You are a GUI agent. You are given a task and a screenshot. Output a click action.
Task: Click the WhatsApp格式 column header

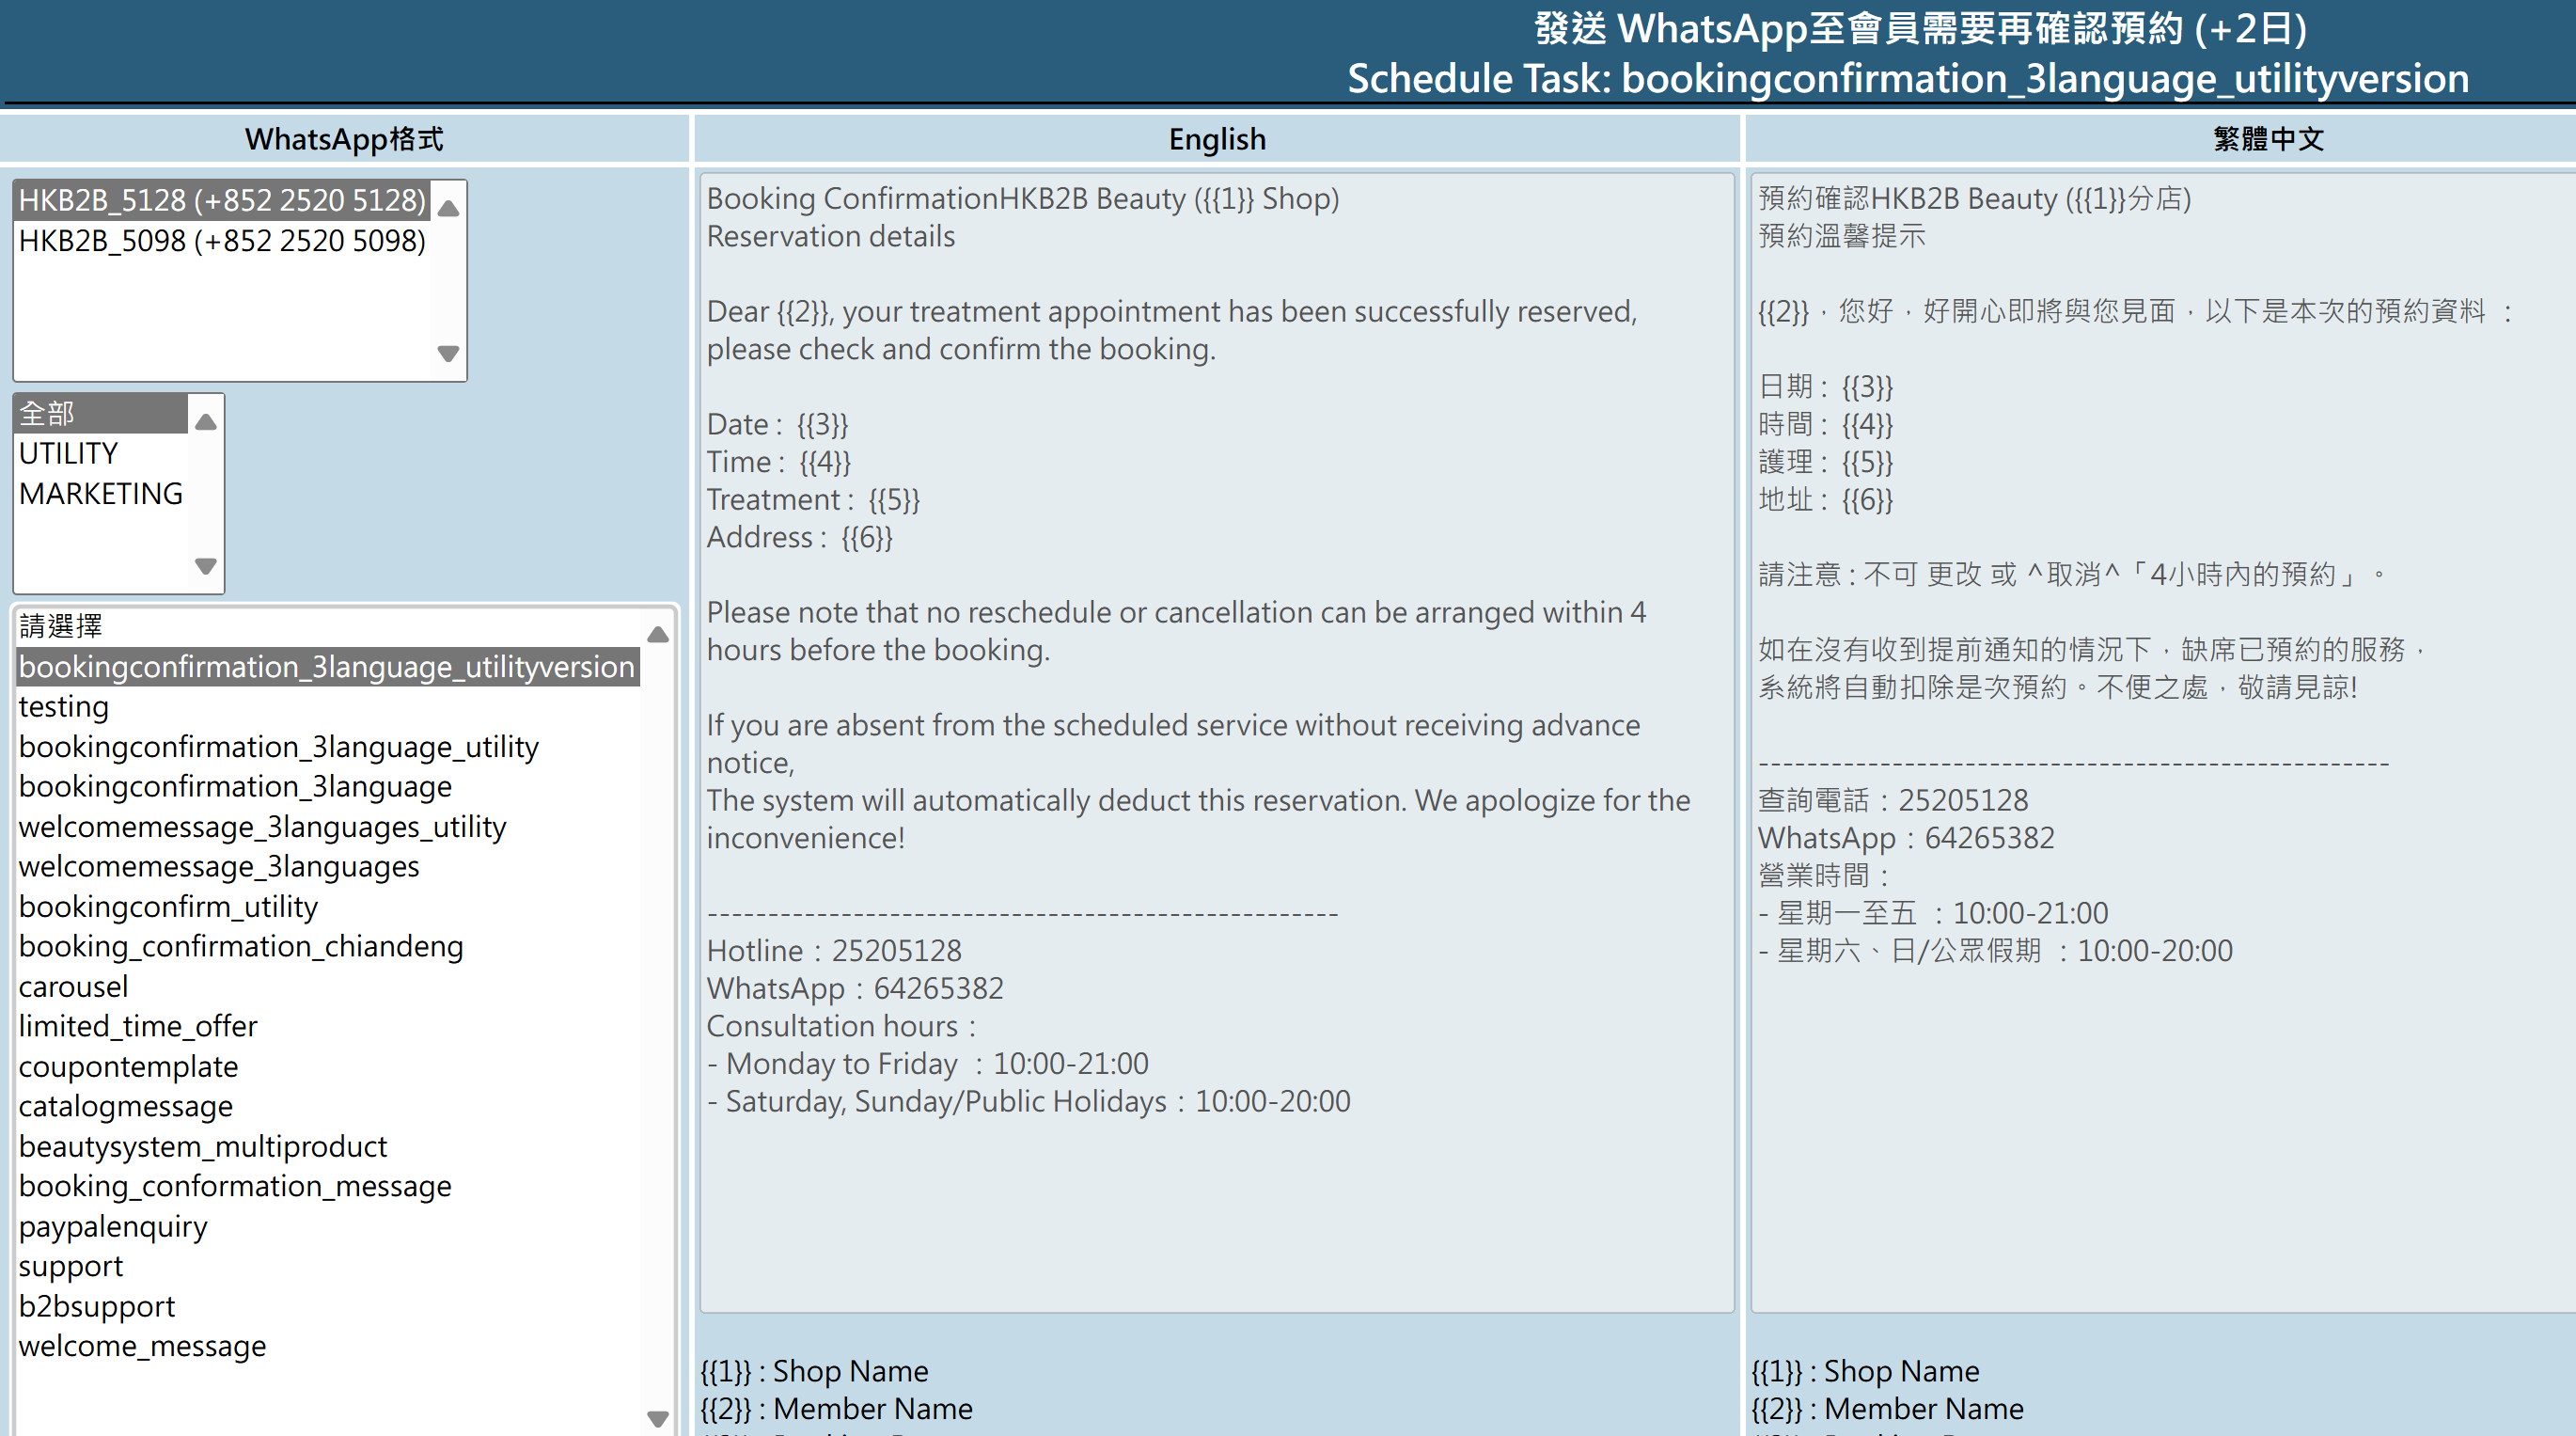(x=344, y=139)
